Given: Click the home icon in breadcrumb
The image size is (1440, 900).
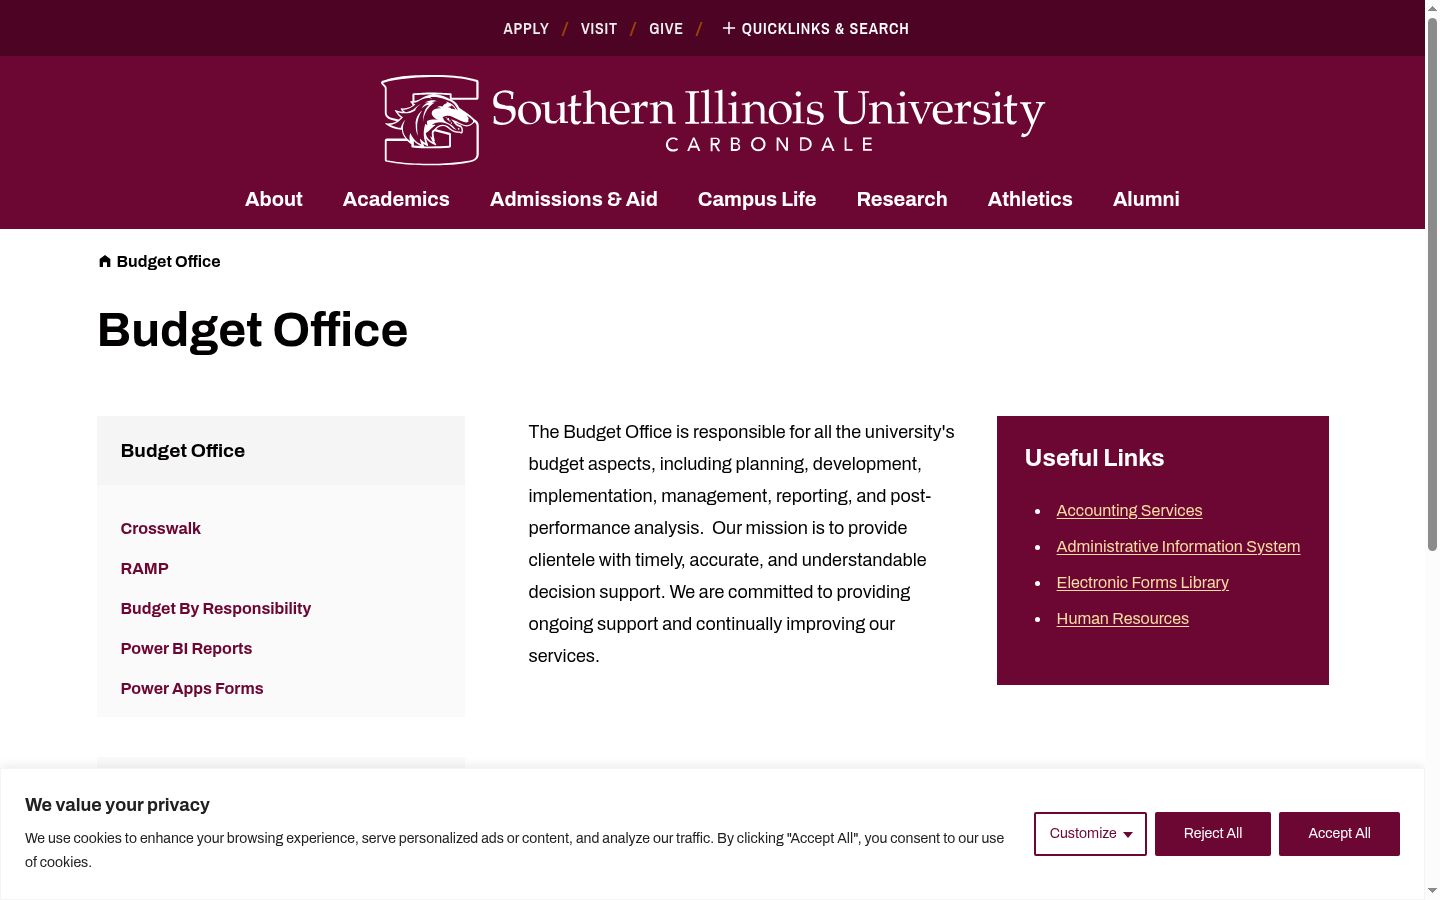Looking at the screenshot, I should tap(105, 261).
